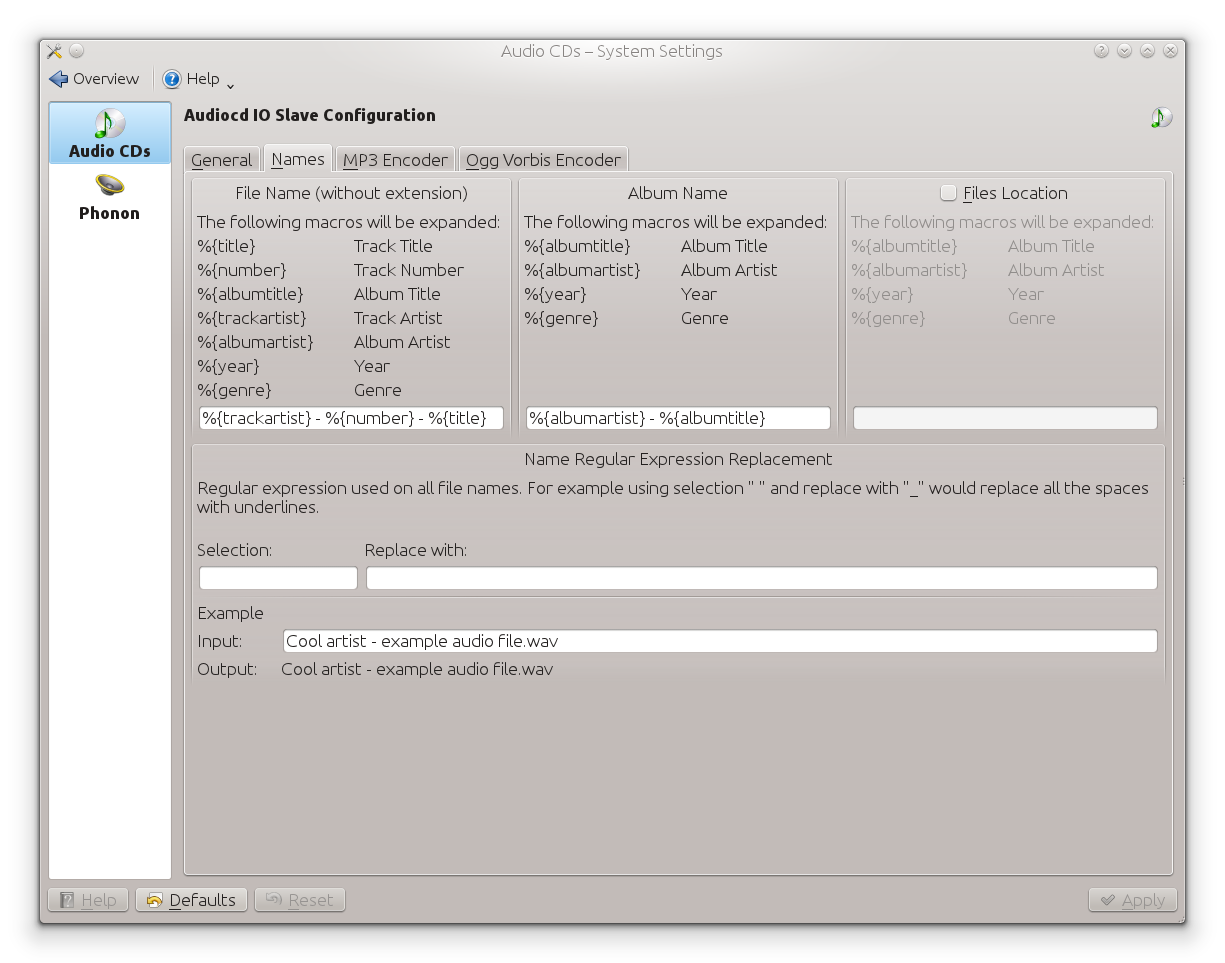The width and height of the screenshot is (1225, 963).
Task: Focus the Album Name pattern field
Action: tap(678, 418)
